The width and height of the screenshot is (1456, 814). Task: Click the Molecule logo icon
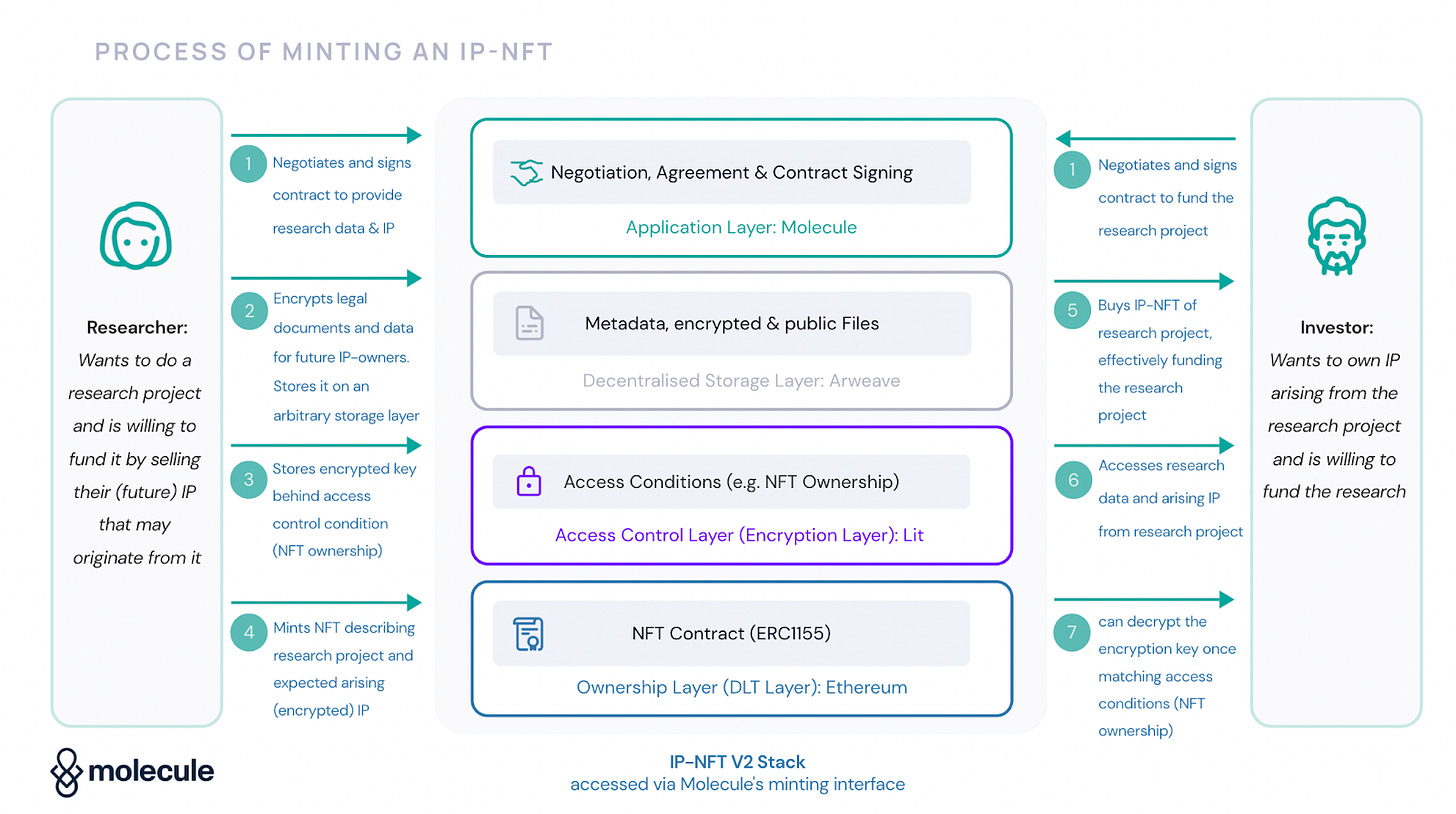[x=65, y=771]
